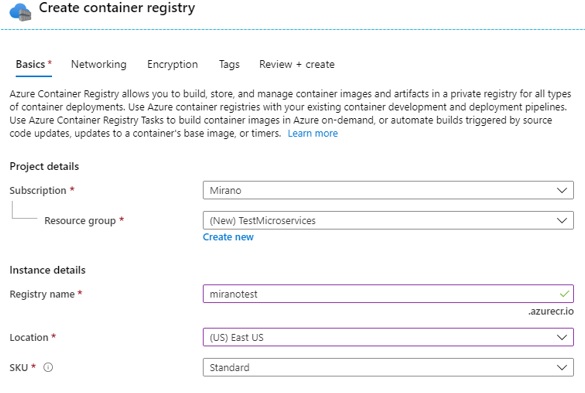Click the Create container registry title
This screenshot has height=393, width=585.
tap(117, 8)
